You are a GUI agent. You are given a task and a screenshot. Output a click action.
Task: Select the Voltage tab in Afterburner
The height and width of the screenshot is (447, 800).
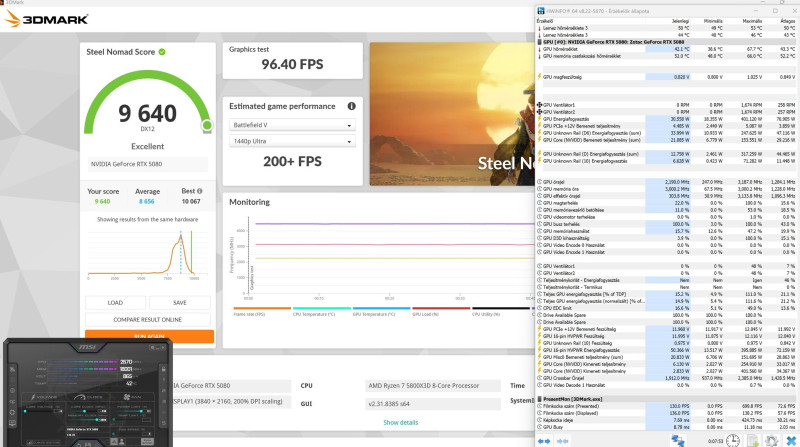coord(44,397)
